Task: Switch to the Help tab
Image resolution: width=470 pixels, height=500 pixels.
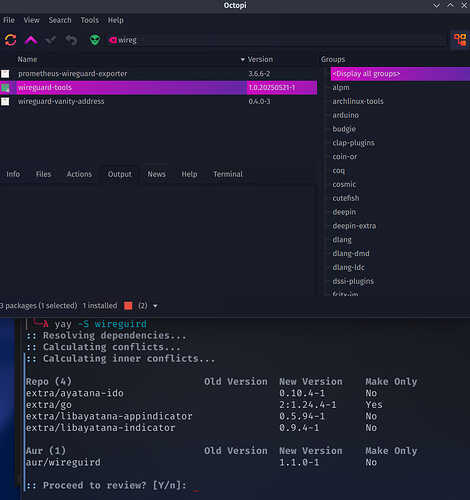Action: pyautogui.click(x=189, y=174)
